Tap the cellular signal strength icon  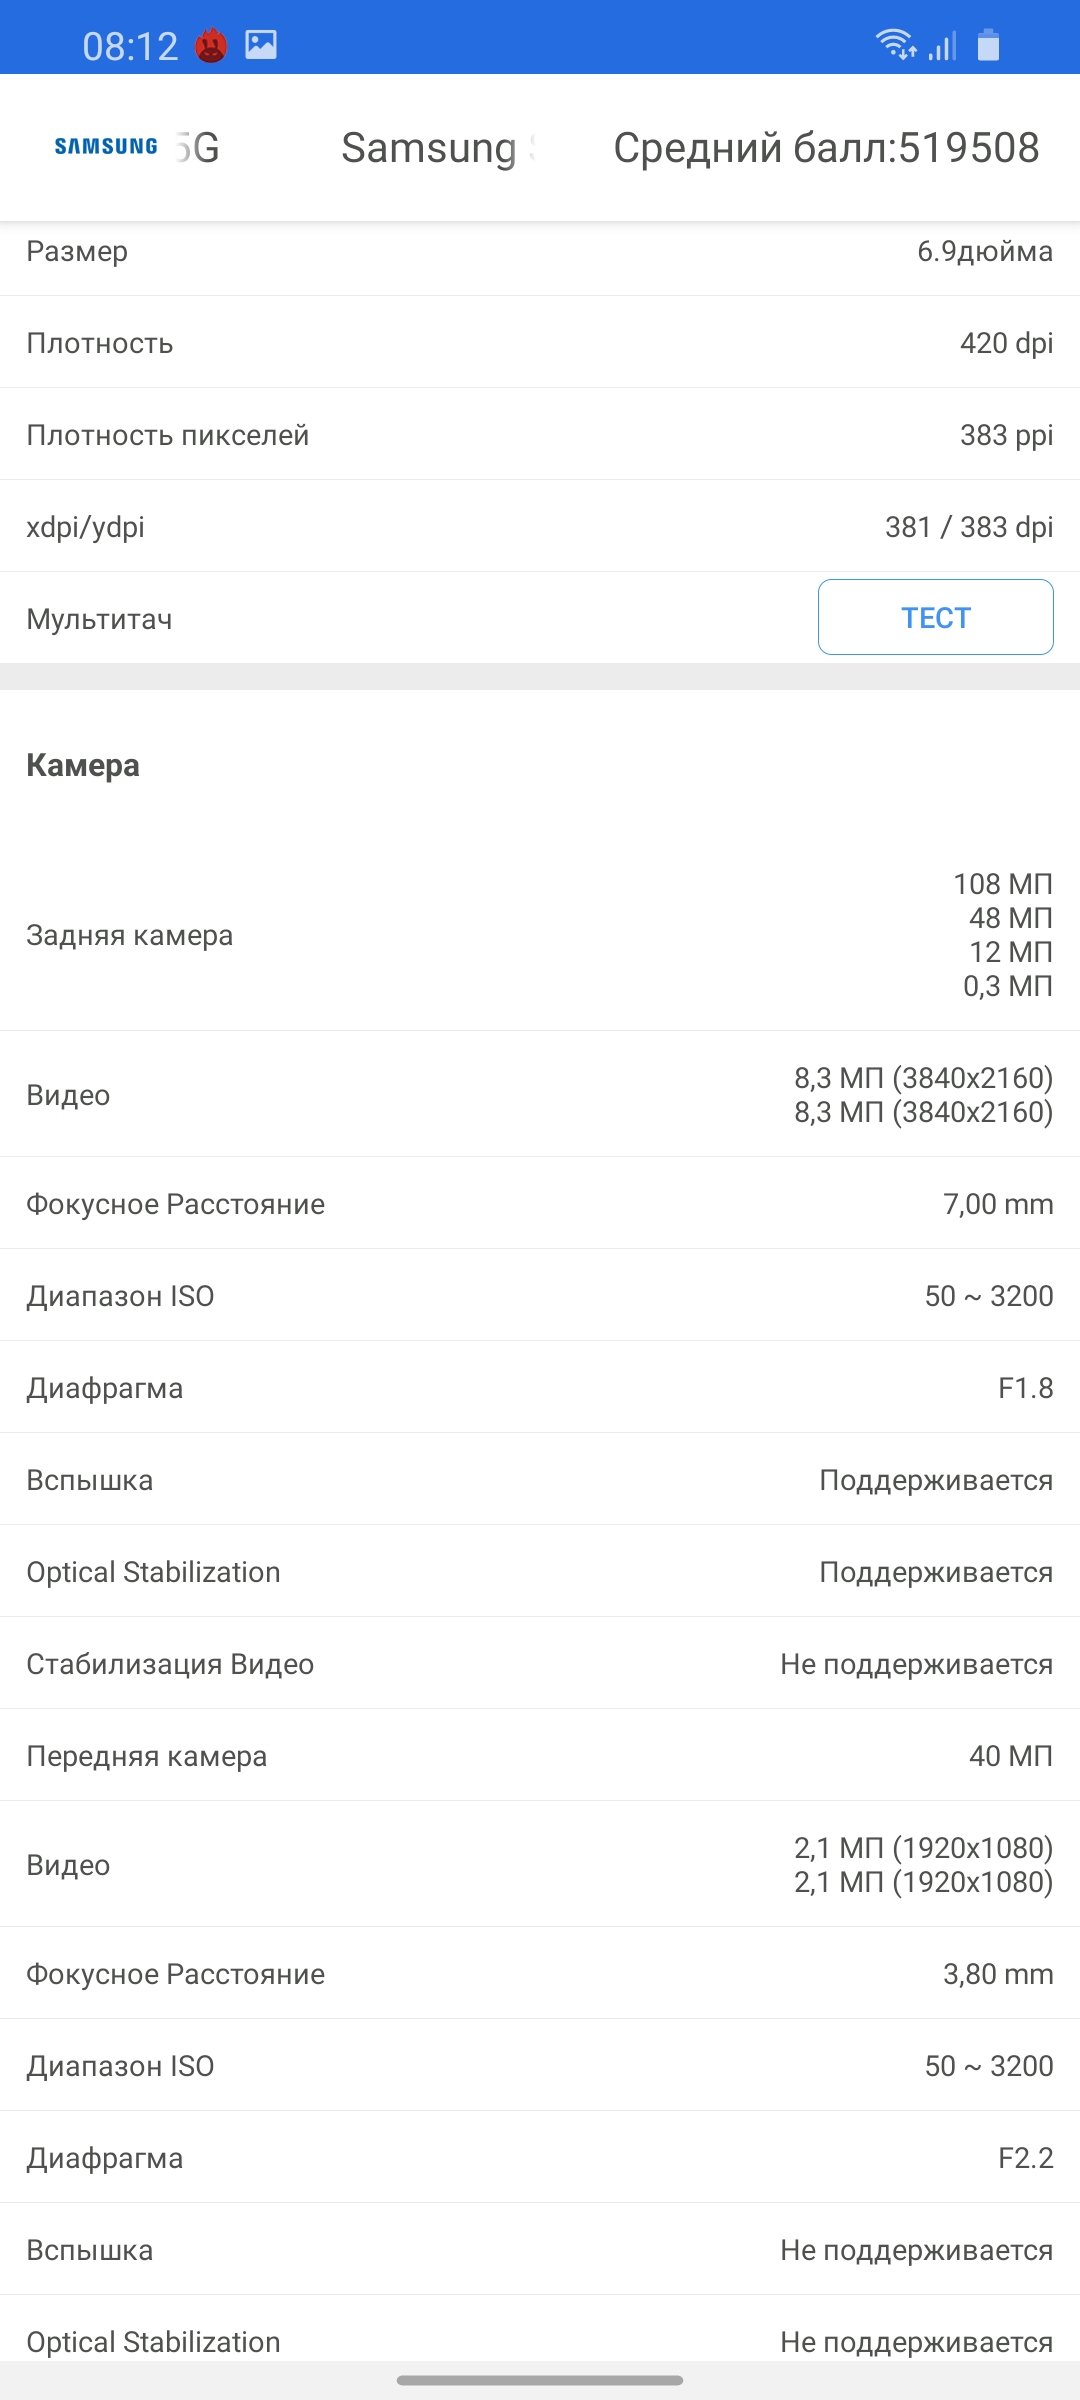tap(942, 46)
